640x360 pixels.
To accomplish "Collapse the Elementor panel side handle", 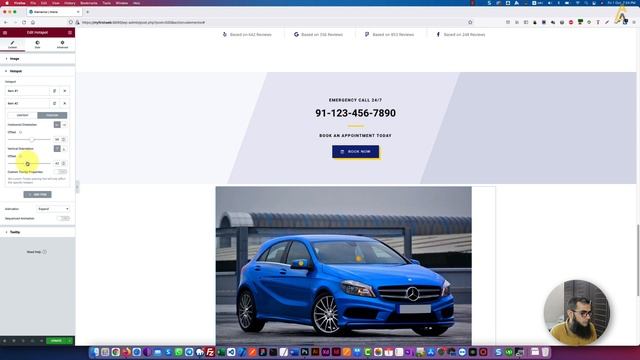I will [x=77, y=187].
